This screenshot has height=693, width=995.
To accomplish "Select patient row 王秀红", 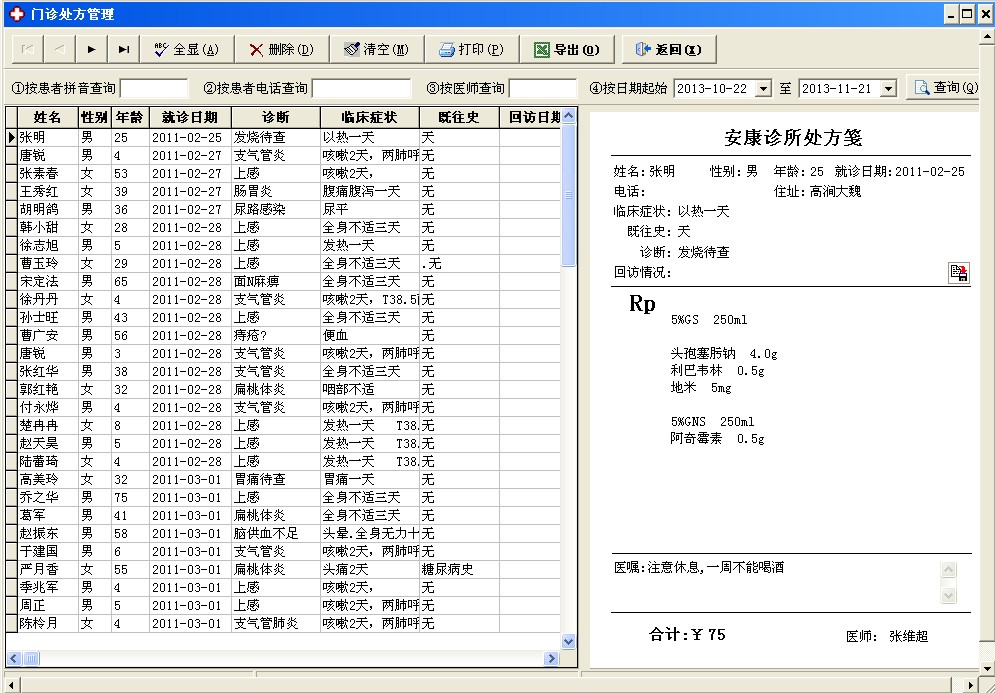I will pyautogui.click(x=283, y=191).
